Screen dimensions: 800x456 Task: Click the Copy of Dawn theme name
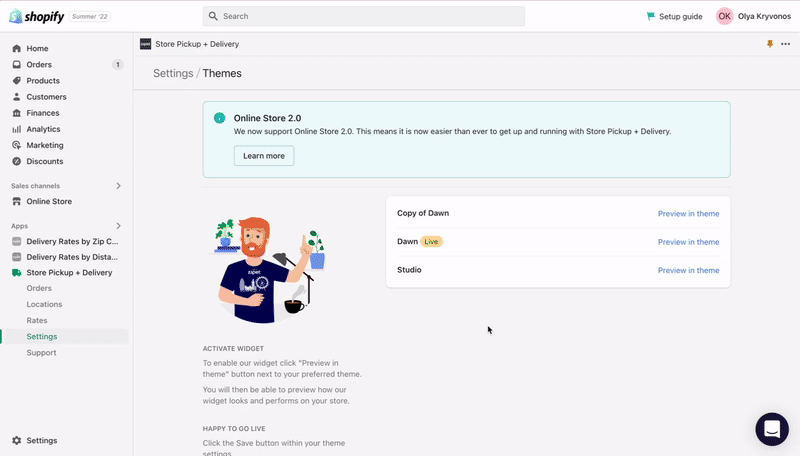(423, 213)
